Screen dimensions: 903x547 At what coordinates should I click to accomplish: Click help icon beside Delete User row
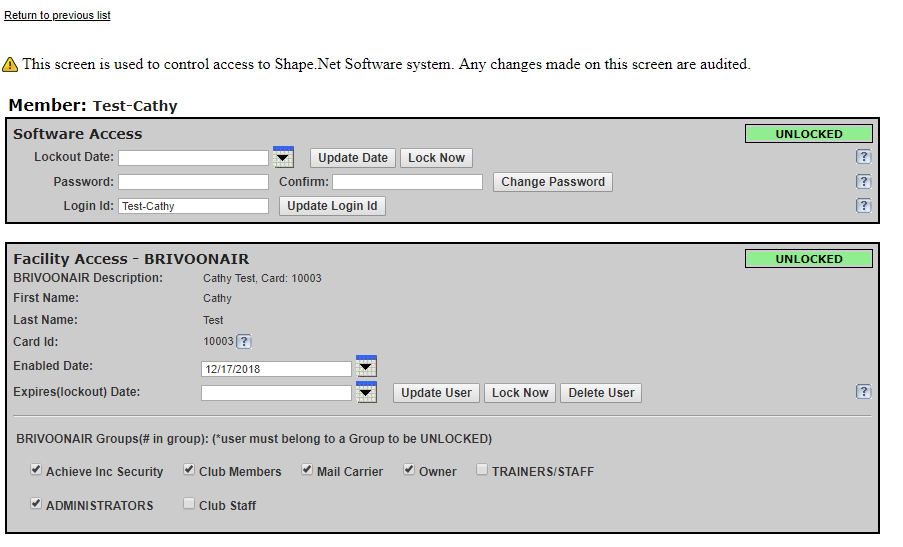coord(864,392)
